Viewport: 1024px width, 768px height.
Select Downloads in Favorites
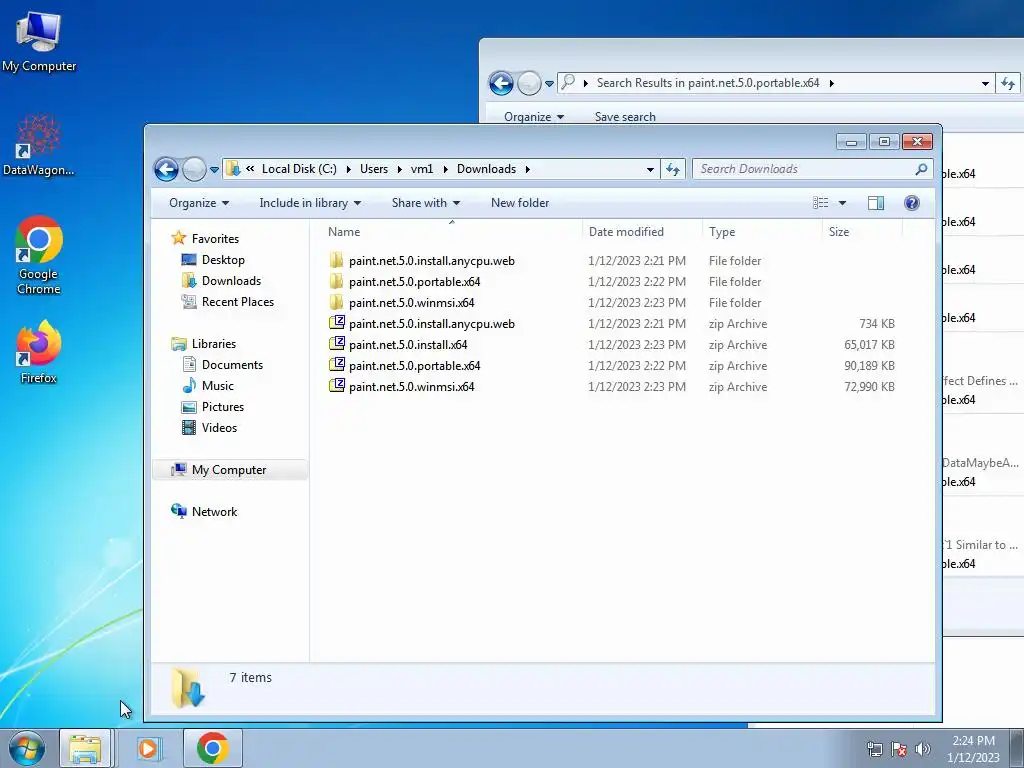point(222,281)
